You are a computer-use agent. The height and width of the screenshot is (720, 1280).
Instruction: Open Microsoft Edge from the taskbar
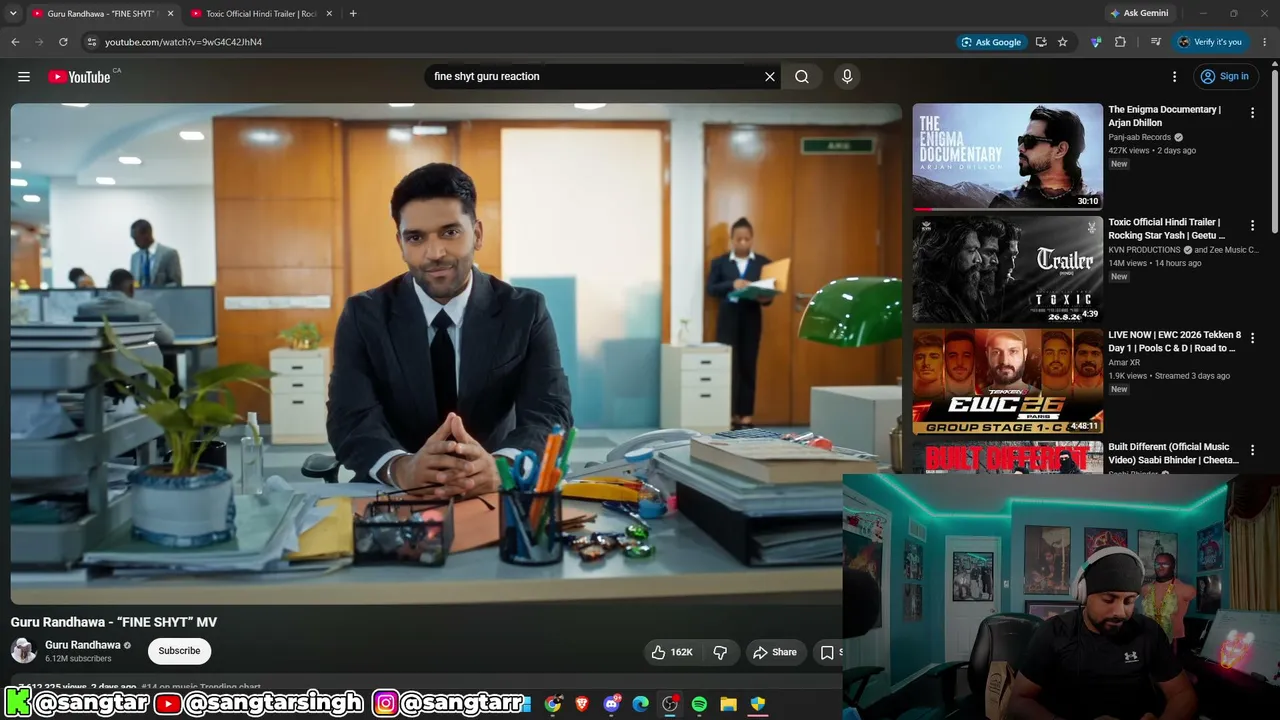tap(641, 704)
